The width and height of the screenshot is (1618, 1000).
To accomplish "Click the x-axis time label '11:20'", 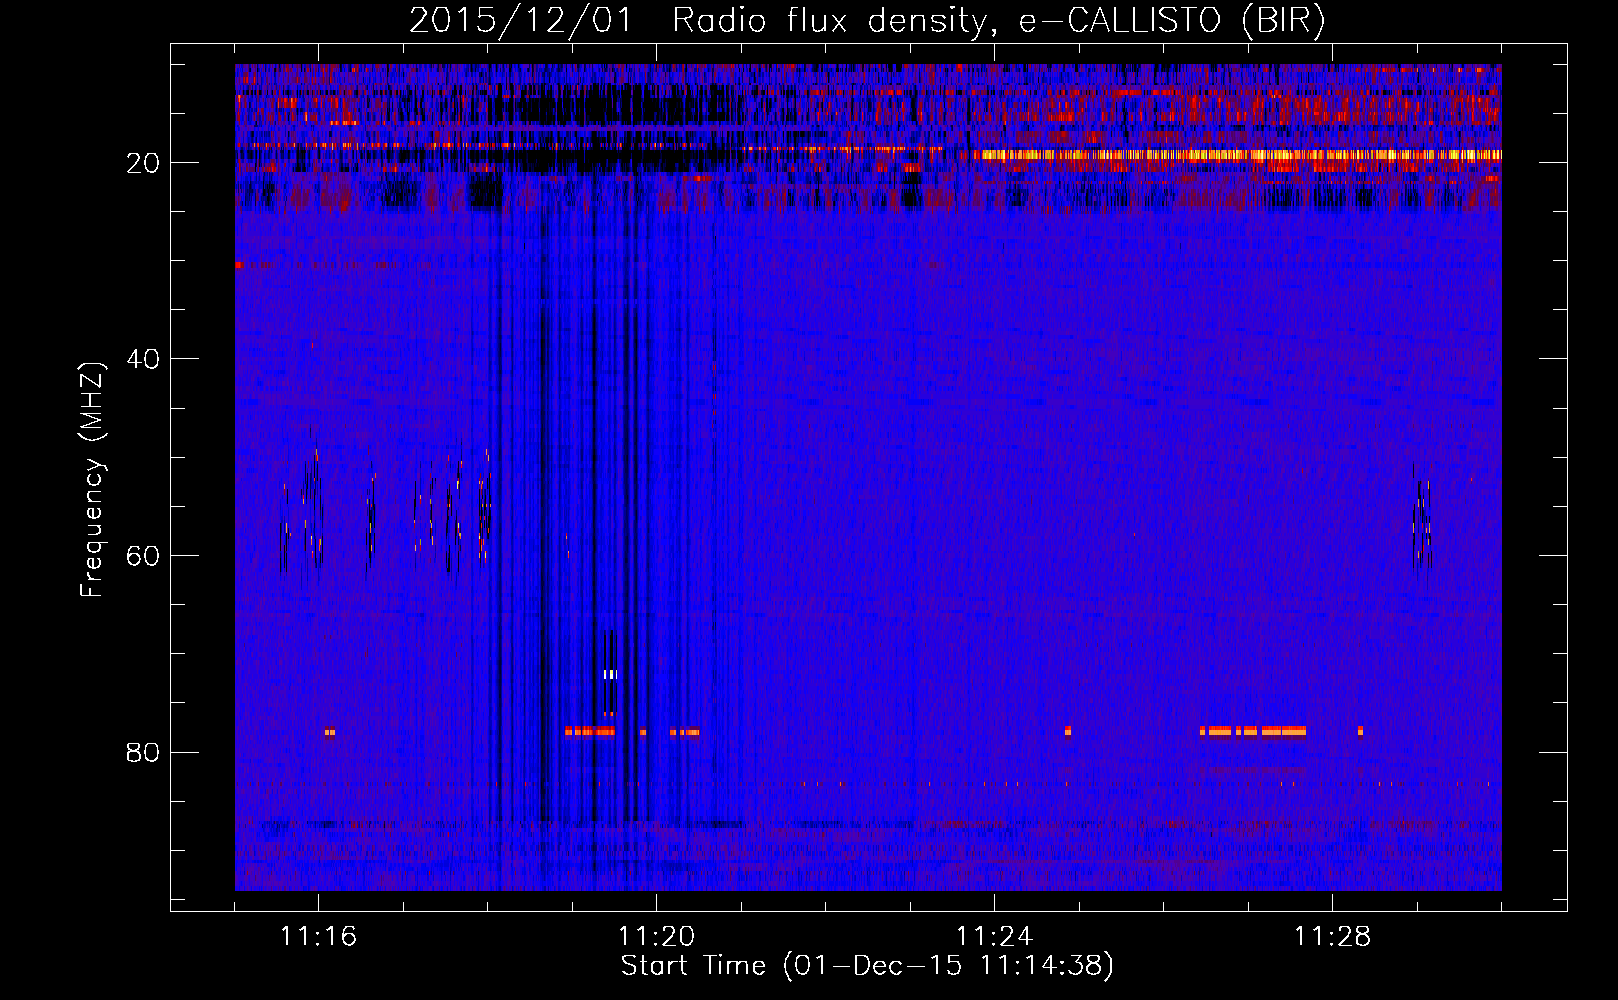I will (657, 937).
